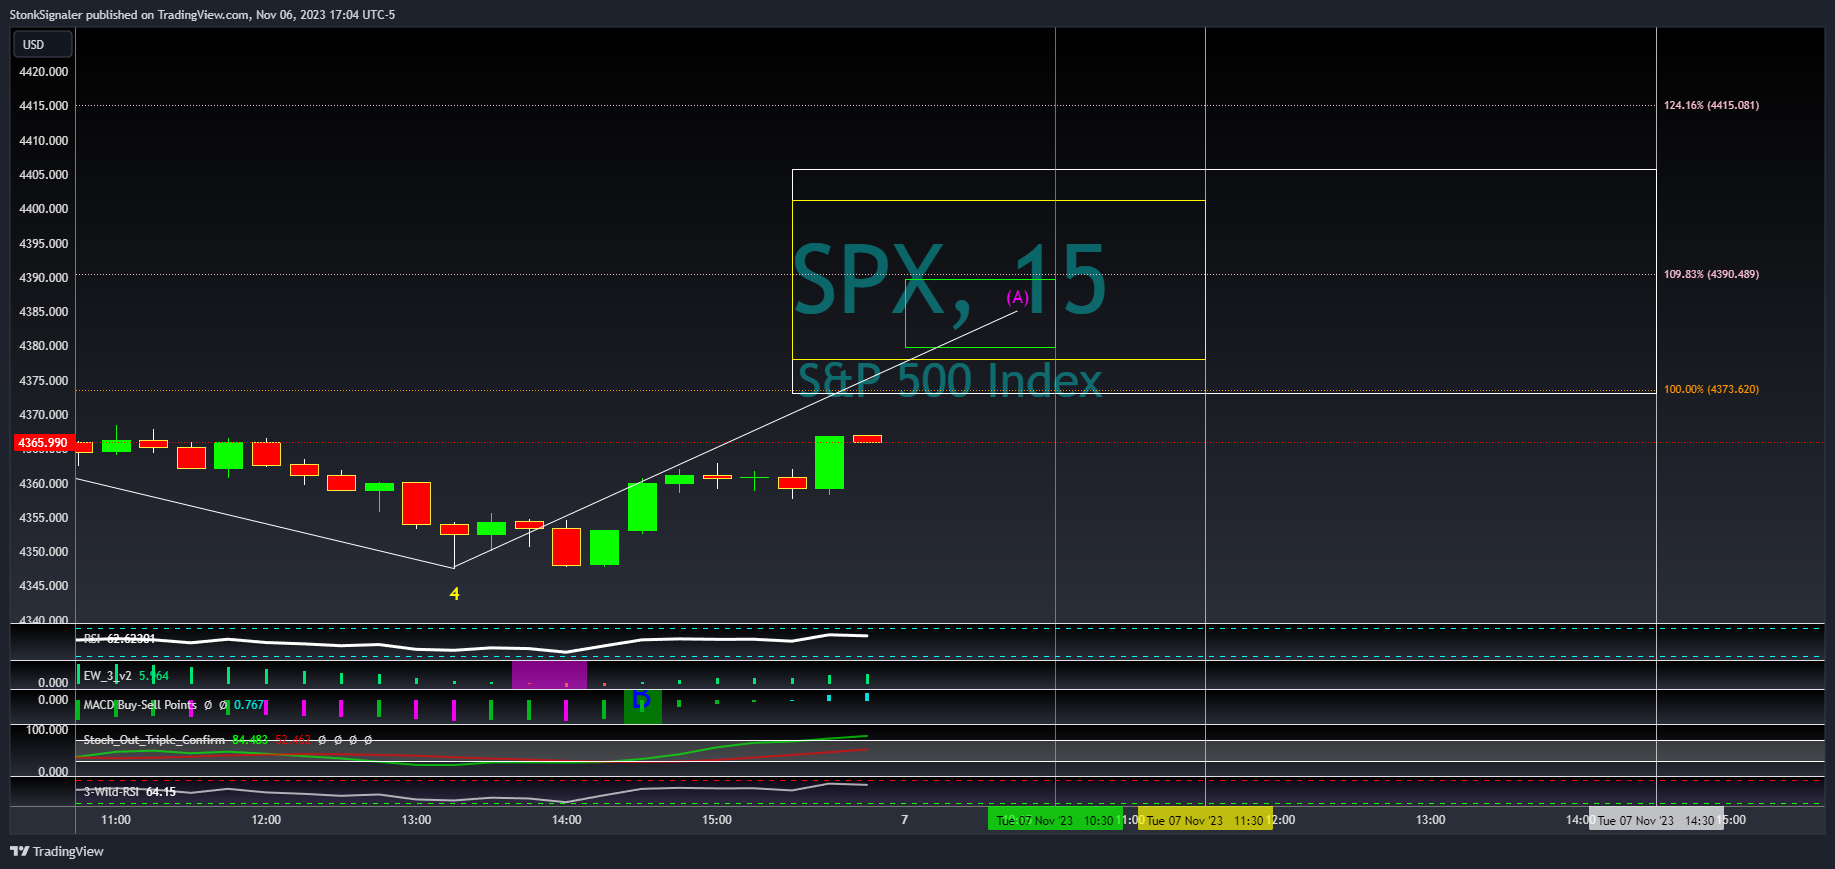Viewport: 1835px width, 869px height.
Task: Click the 14:00 label left of 15:00 on time axis
Action: click(566, 820)
